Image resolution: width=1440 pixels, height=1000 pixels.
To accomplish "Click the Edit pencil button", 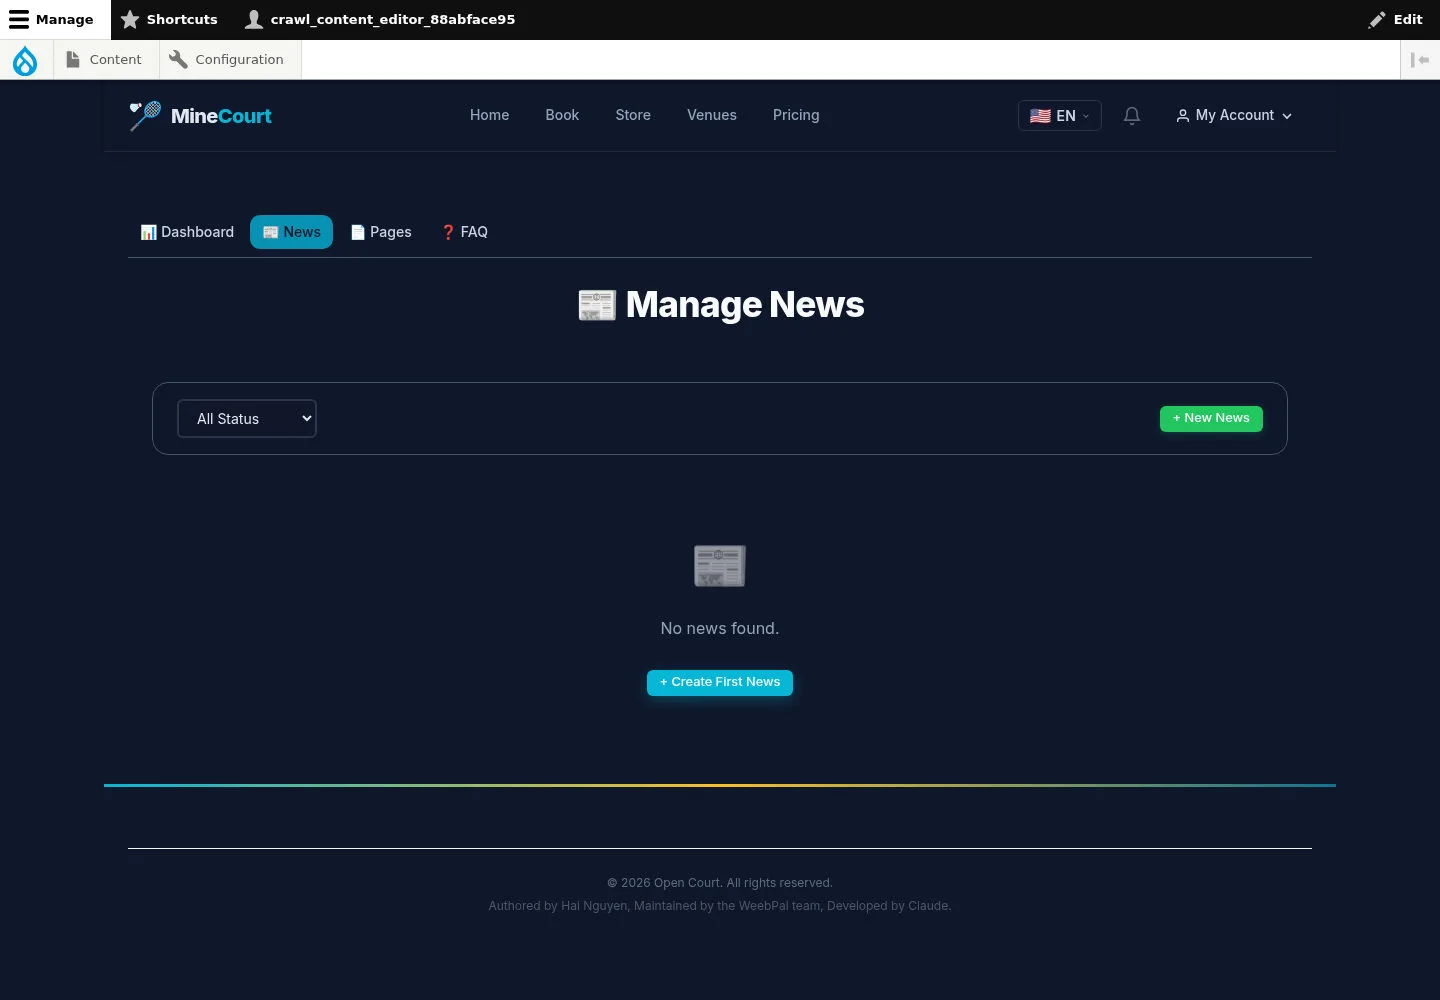I will [x=1396, y=19].
